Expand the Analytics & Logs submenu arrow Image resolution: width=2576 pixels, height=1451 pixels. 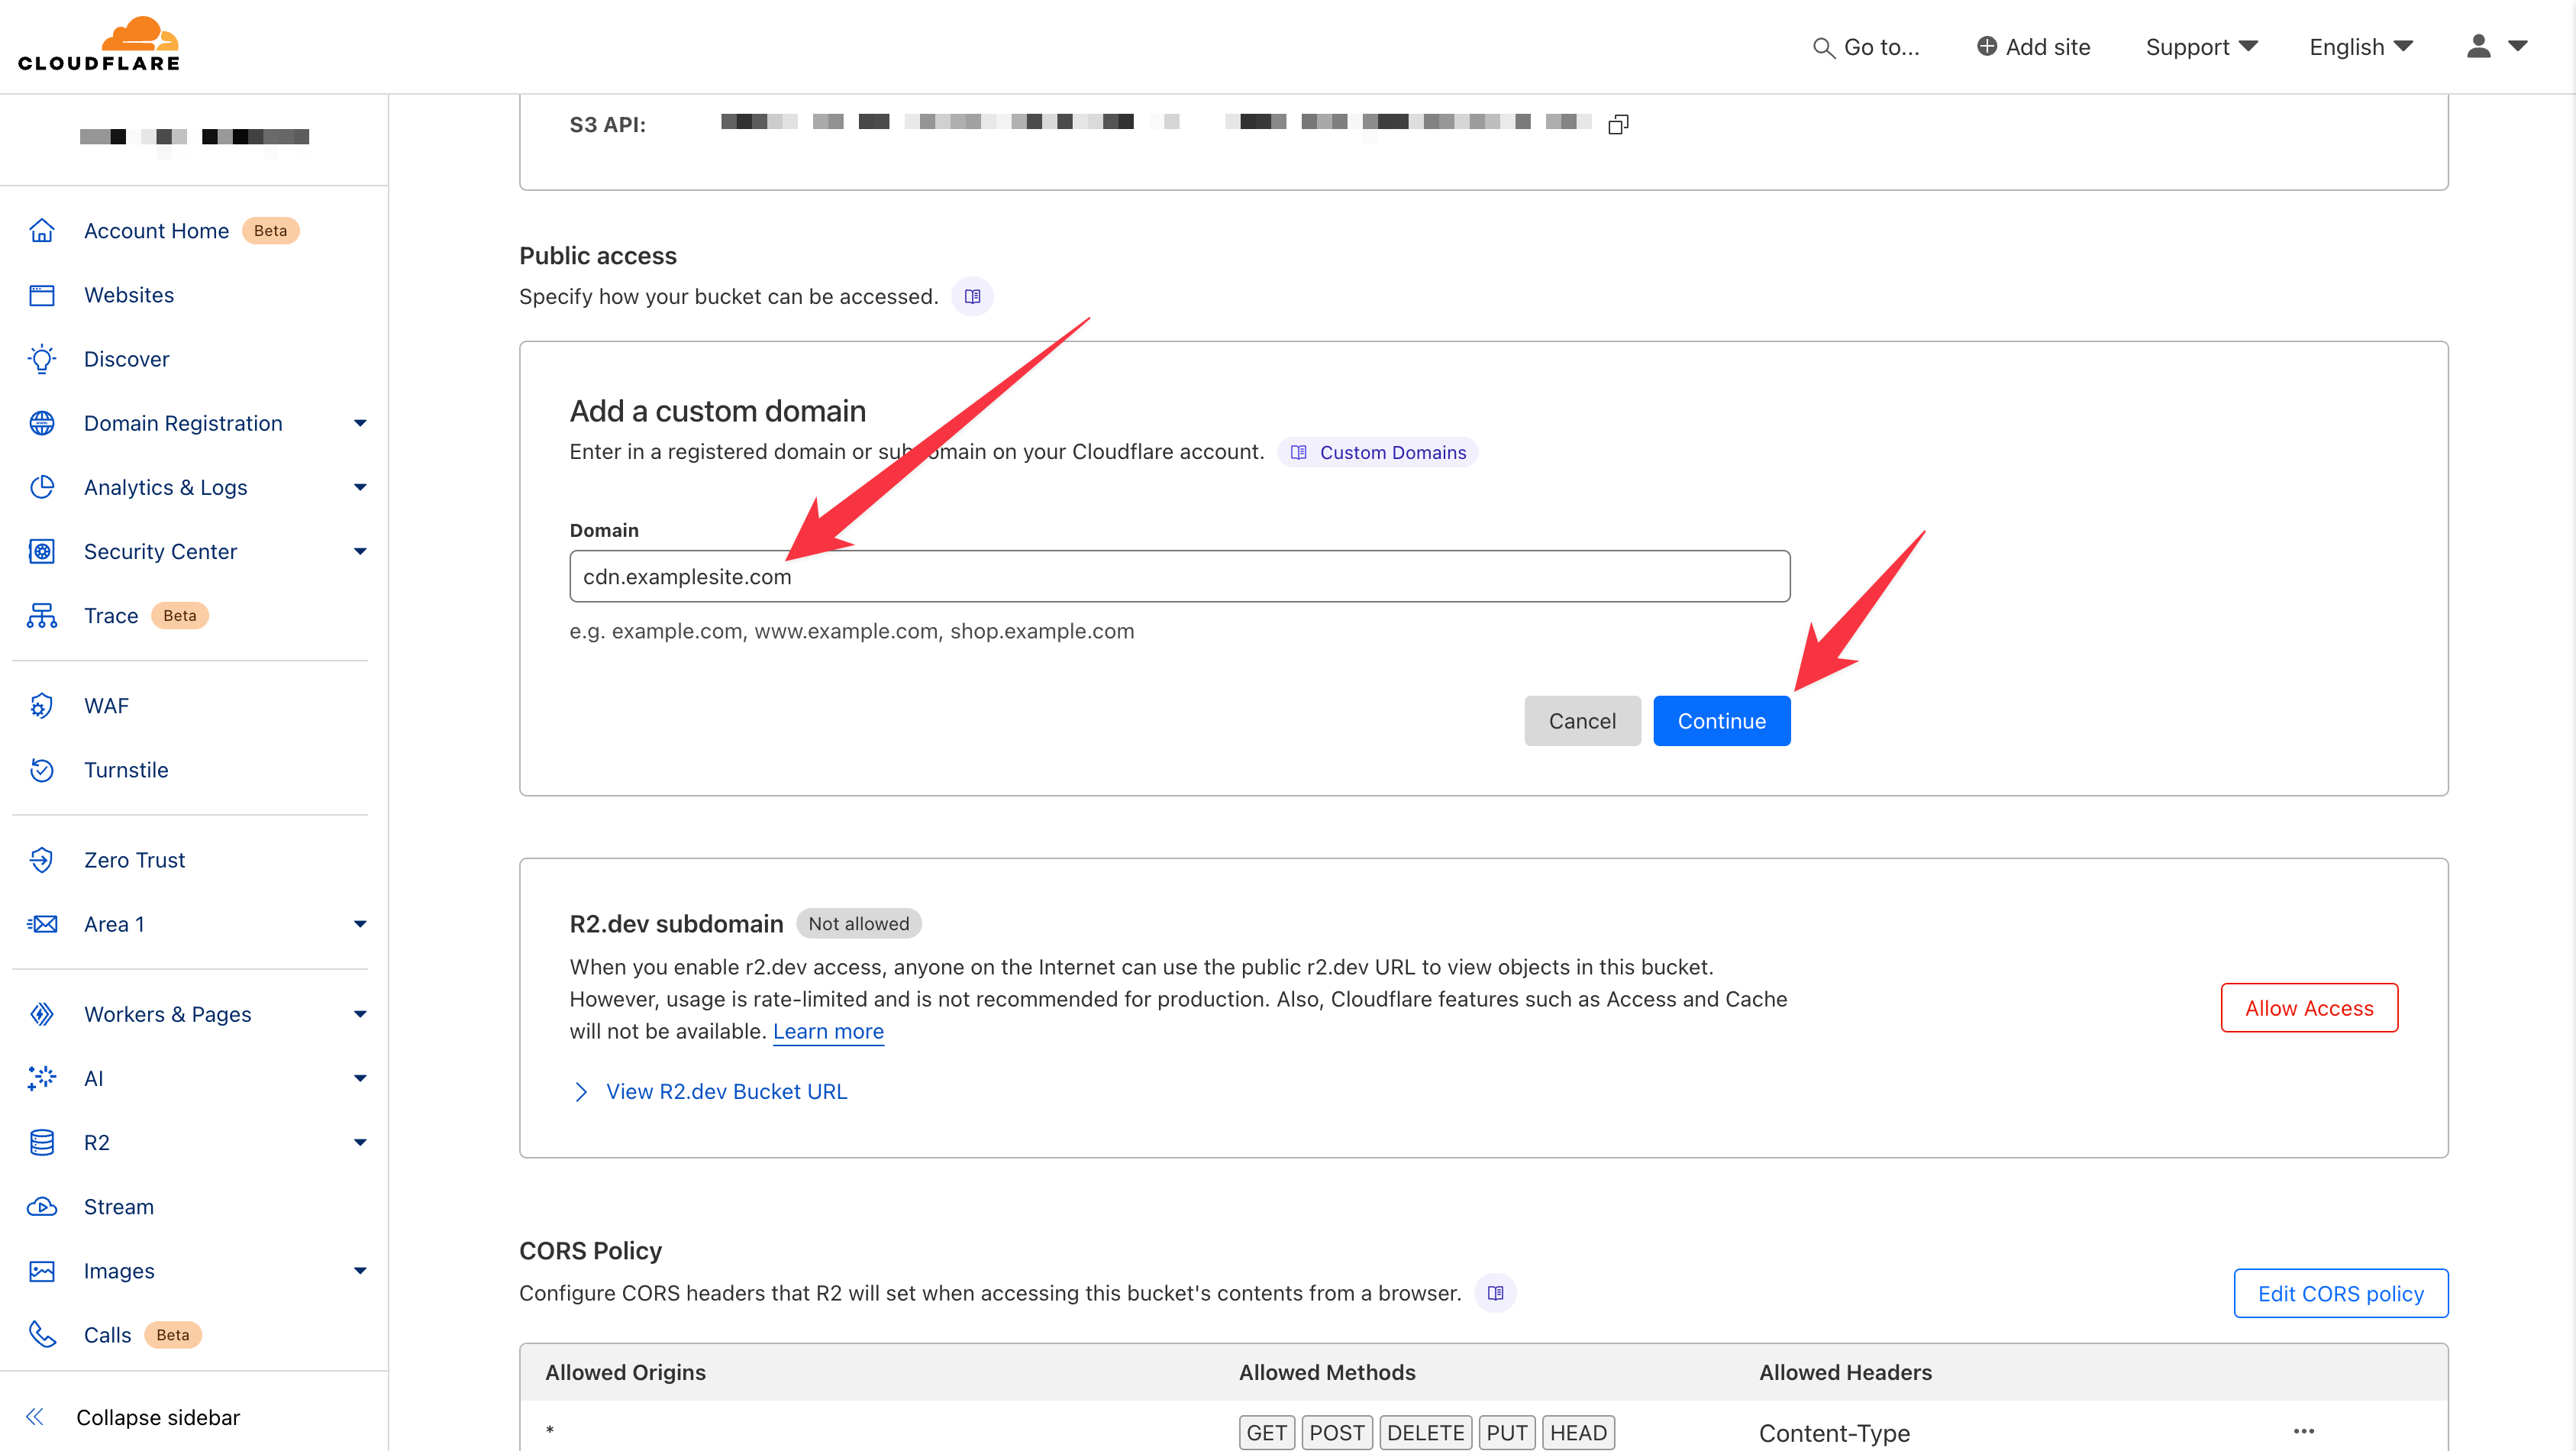coord(360,487)
